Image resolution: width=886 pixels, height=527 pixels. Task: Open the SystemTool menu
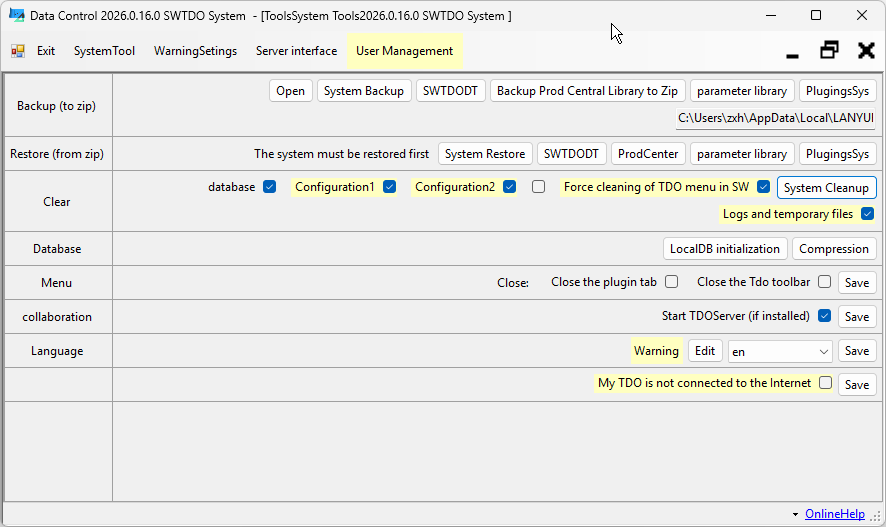click(x=104, y=51)
